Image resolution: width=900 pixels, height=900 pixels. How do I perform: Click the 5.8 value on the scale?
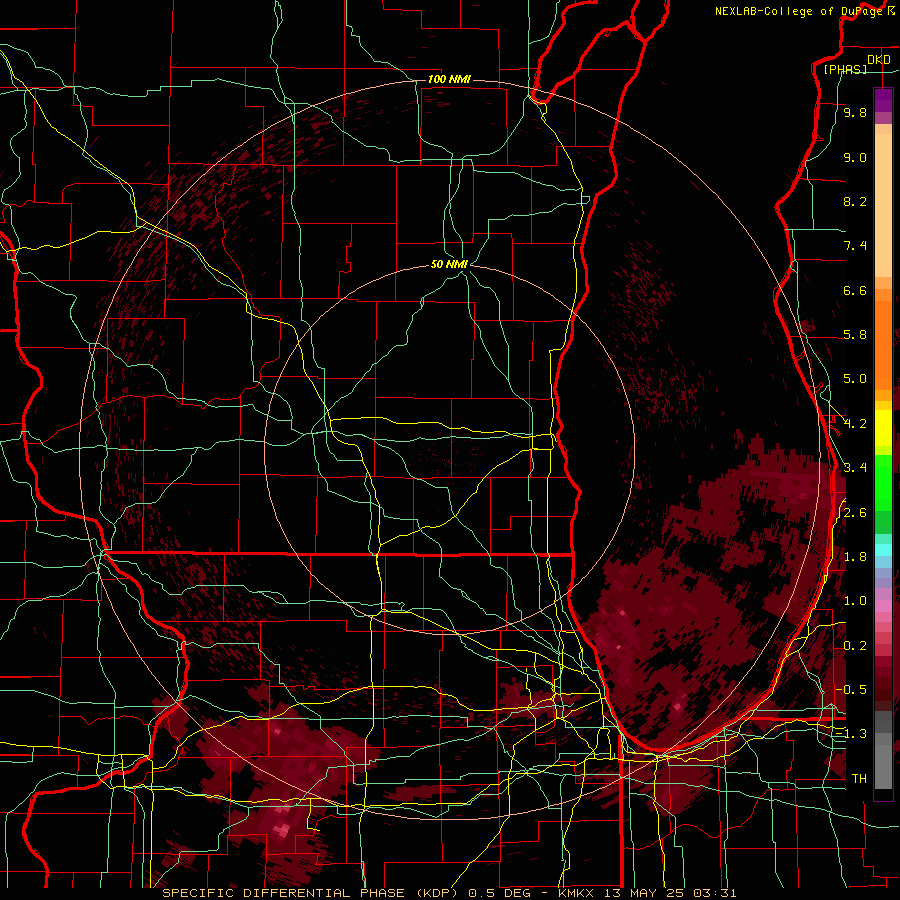click(x=855, y=335)
